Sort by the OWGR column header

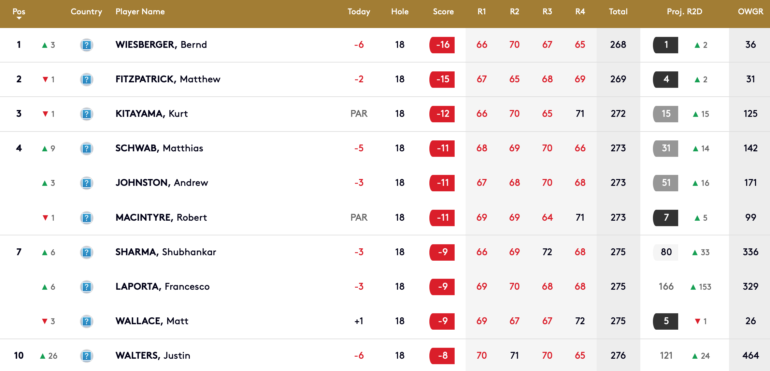750,12
